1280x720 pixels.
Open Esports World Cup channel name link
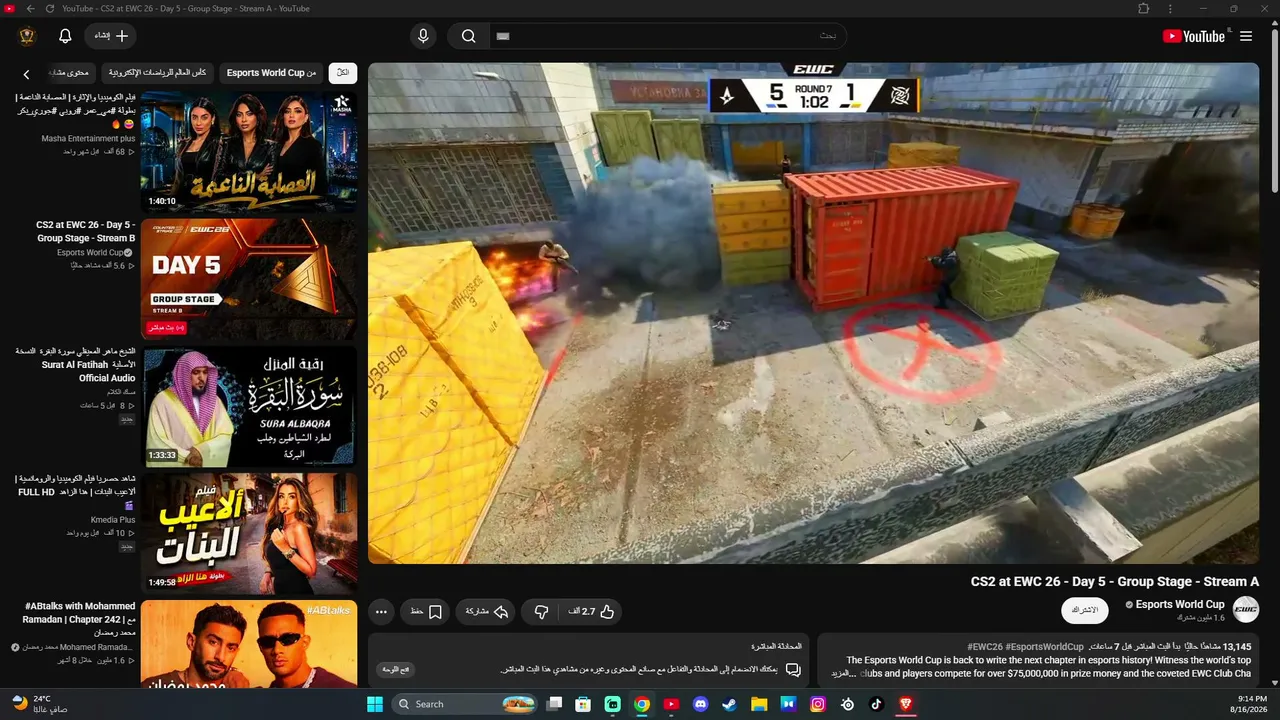click(1180, 604)
